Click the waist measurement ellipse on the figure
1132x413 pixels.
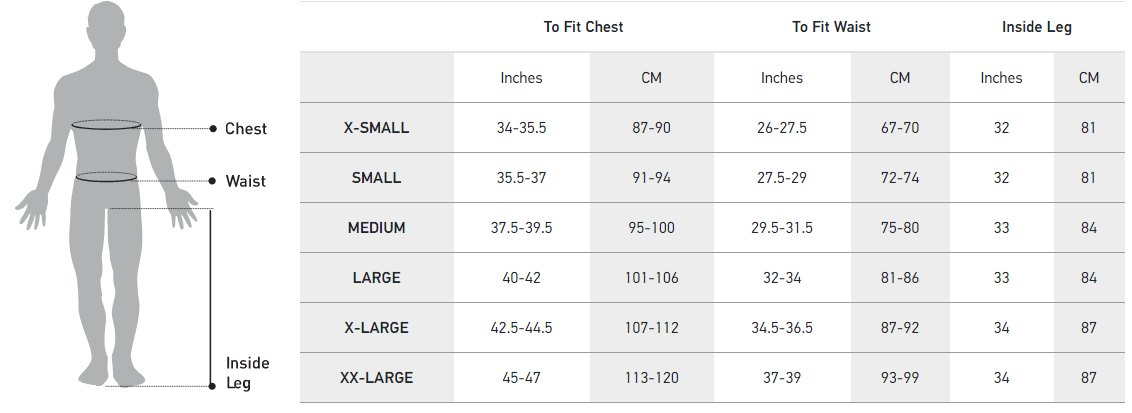click(x=106, y=178)
